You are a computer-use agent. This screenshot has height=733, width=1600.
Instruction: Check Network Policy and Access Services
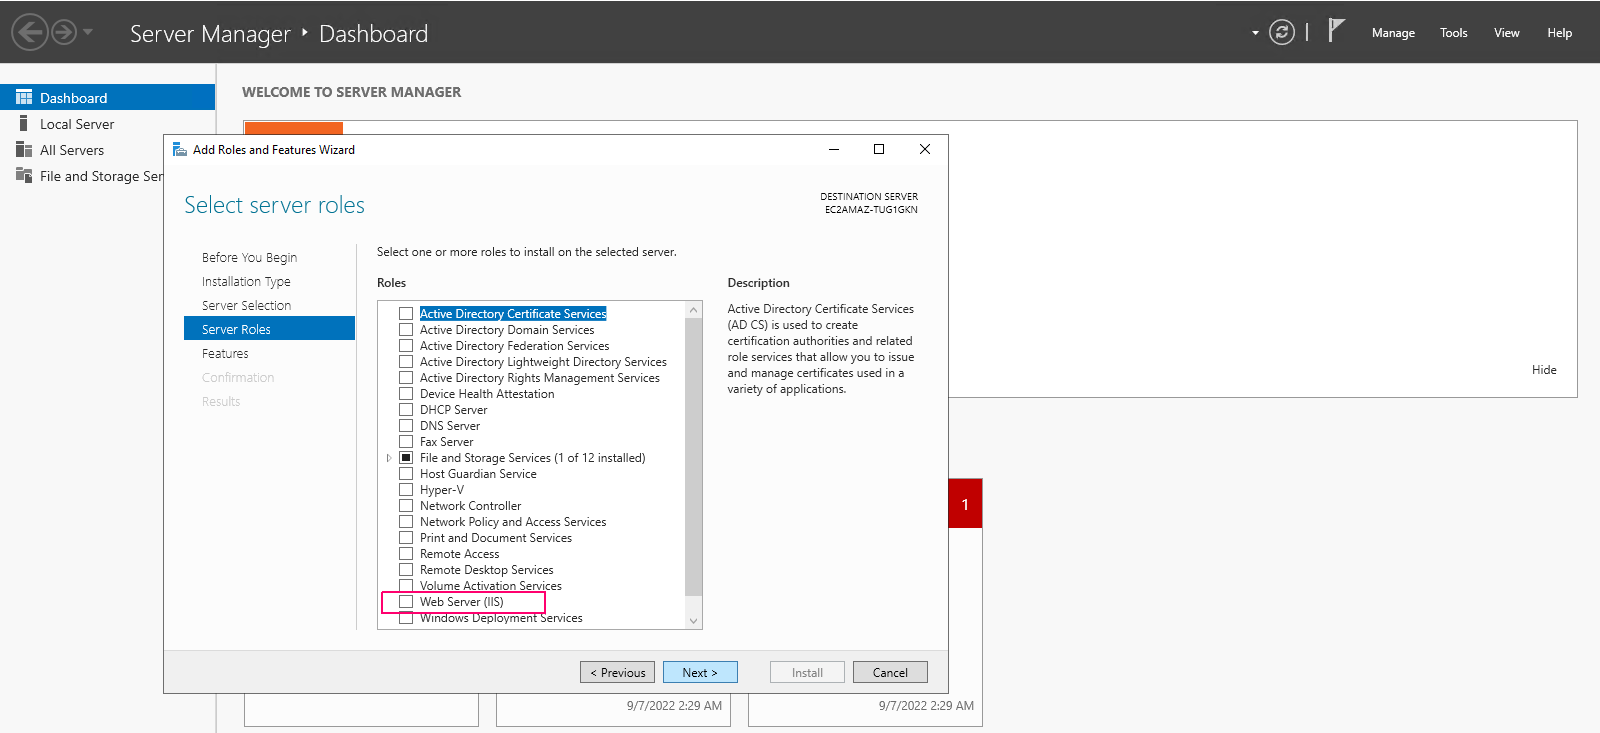tap(406, 522)
